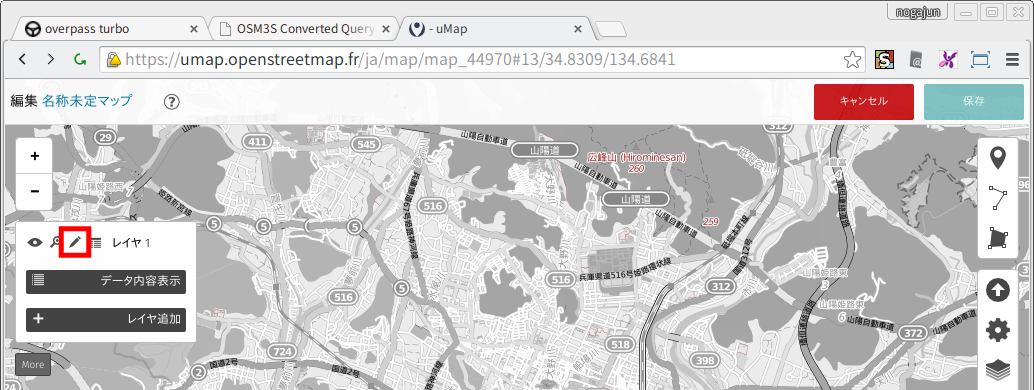Click the 保存 save button
Screen dimensions: 1034x390
pyautogui.click(x=973, y=102)
